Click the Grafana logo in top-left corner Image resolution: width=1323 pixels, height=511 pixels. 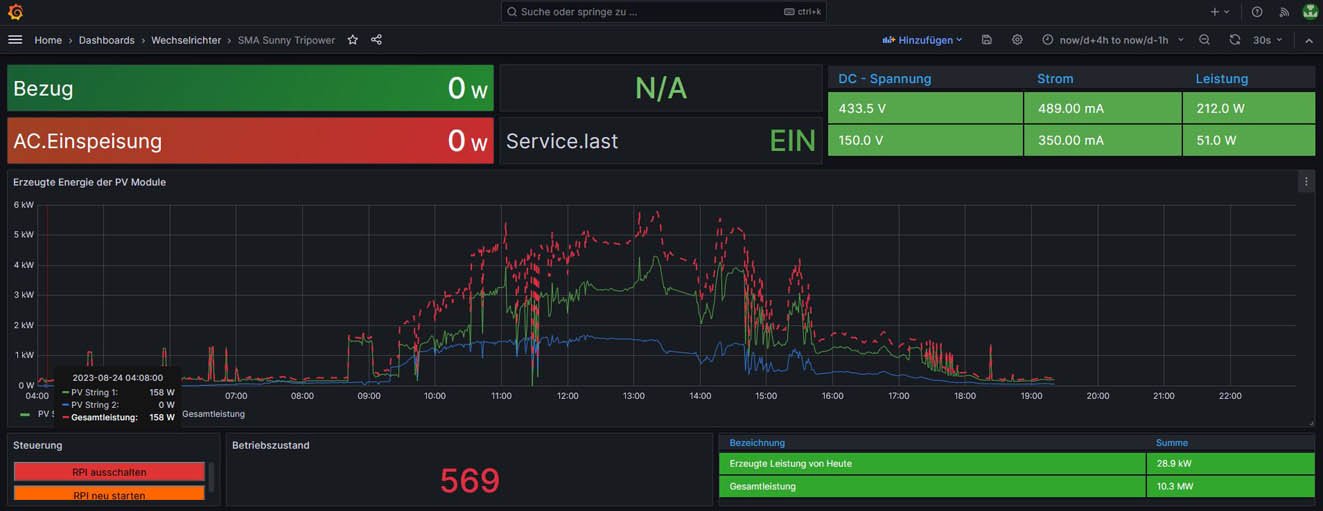pos(15,12)
